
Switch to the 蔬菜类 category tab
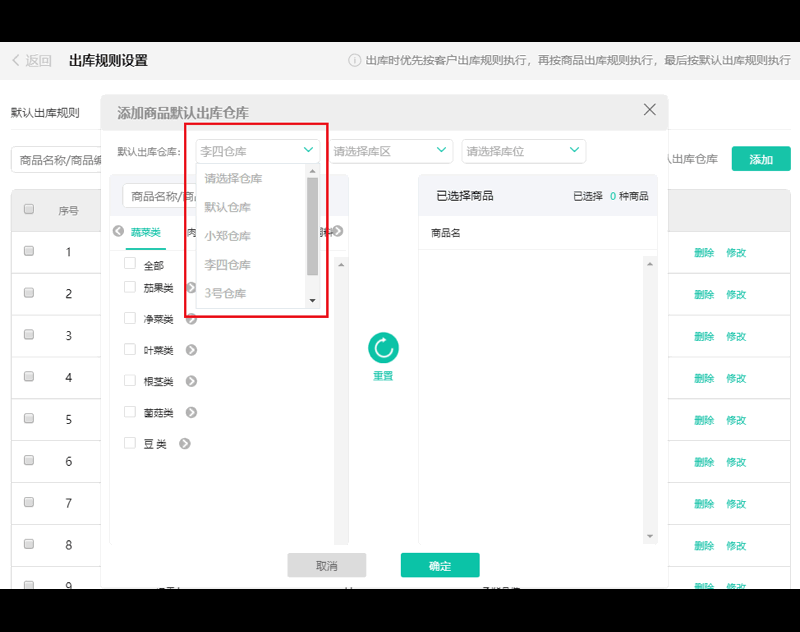coord(148,230)
